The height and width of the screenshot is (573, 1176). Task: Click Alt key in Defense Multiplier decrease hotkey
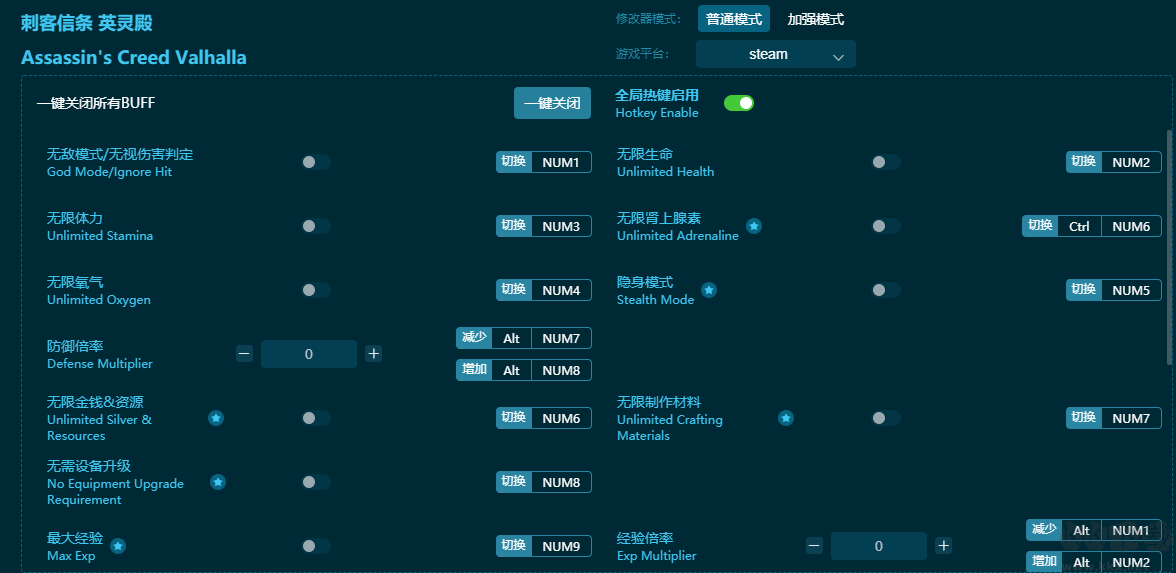point(512,338)
